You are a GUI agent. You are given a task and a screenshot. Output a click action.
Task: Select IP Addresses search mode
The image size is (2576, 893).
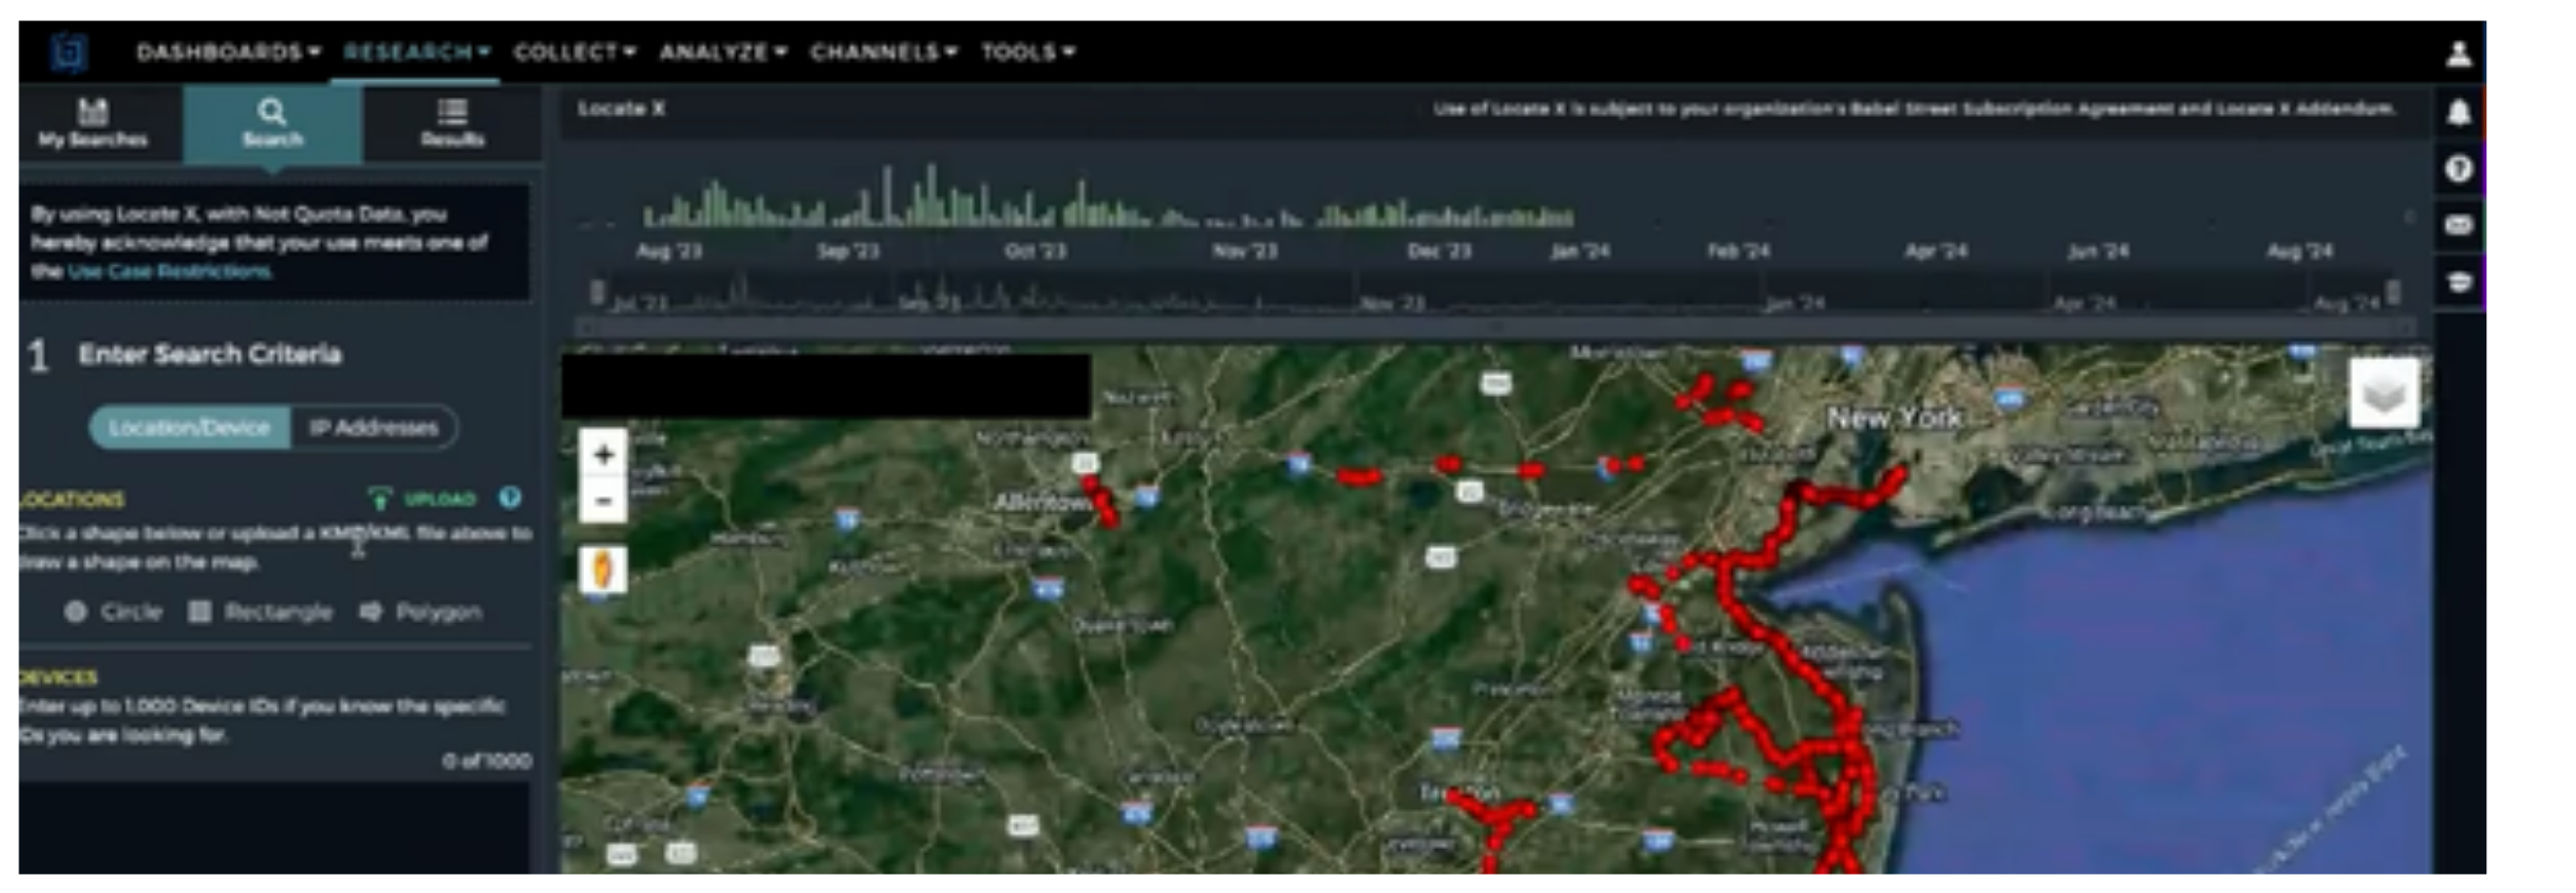(374, 427)
